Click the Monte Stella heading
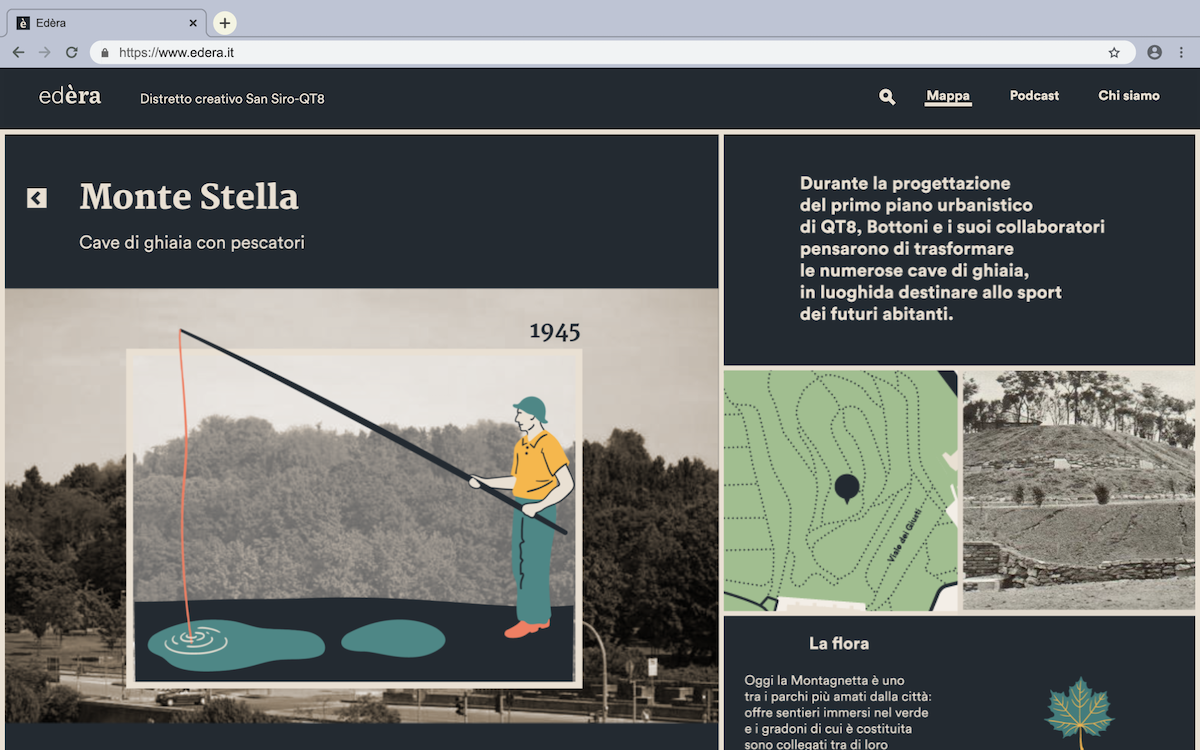 coord(189,197)
